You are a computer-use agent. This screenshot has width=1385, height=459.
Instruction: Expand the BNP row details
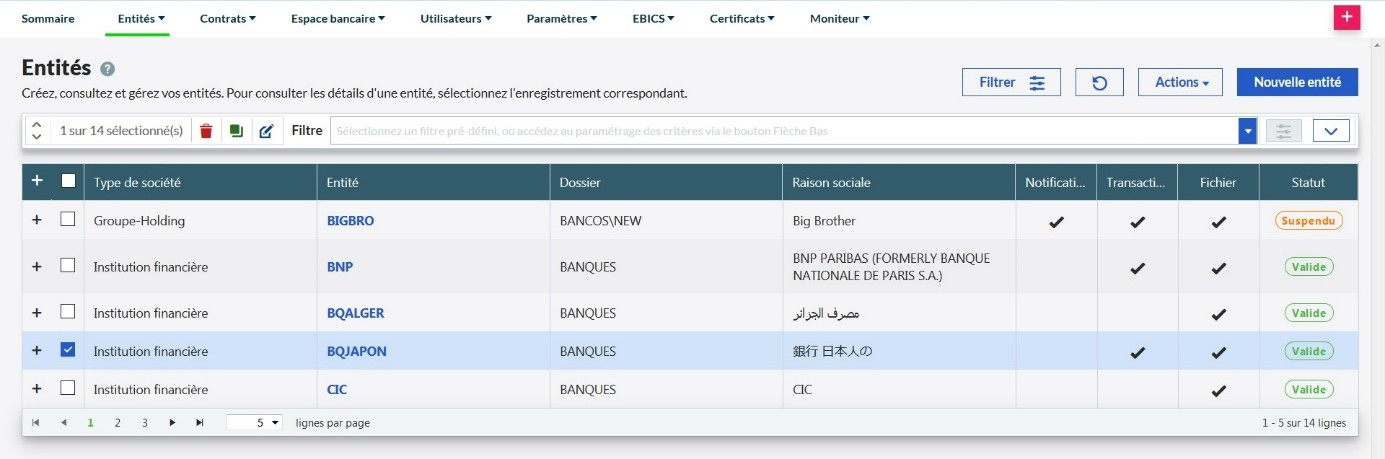pyautogui.click(x=37, y=267)
